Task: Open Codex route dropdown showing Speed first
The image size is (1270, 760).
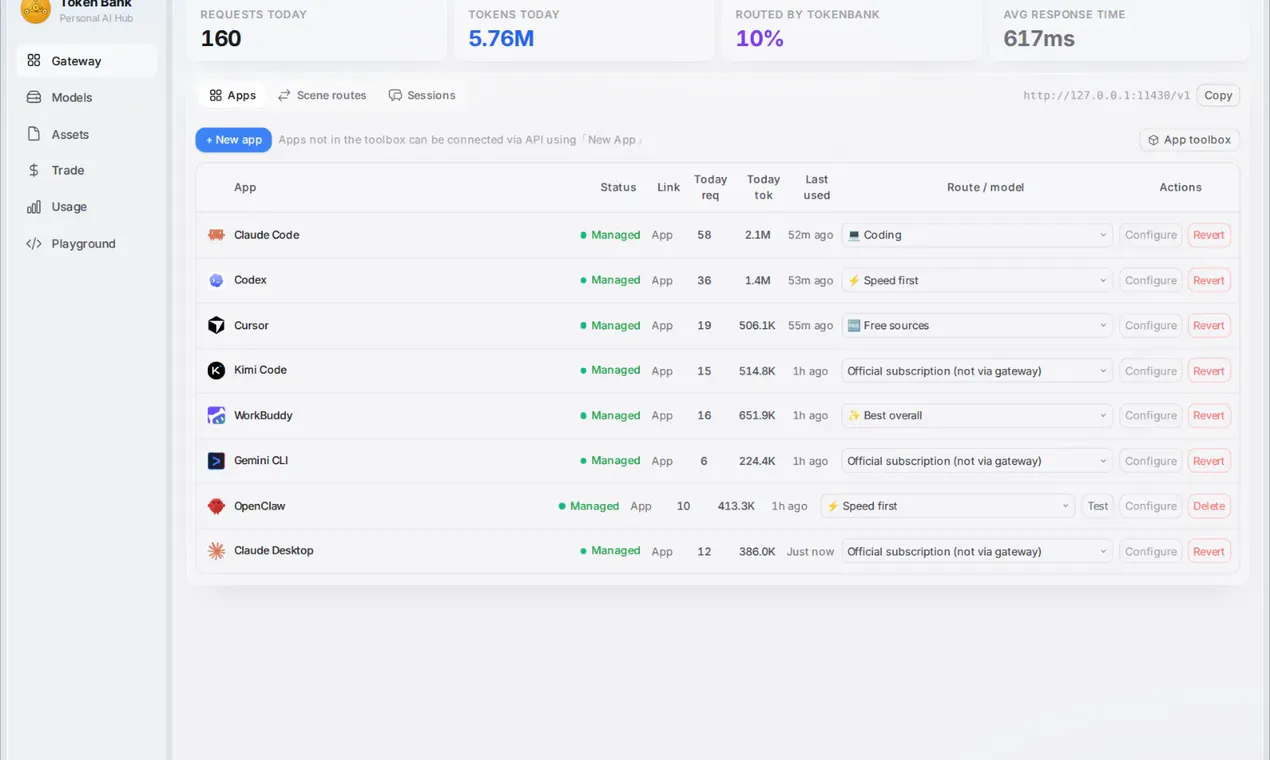Action: pos(977,280)
